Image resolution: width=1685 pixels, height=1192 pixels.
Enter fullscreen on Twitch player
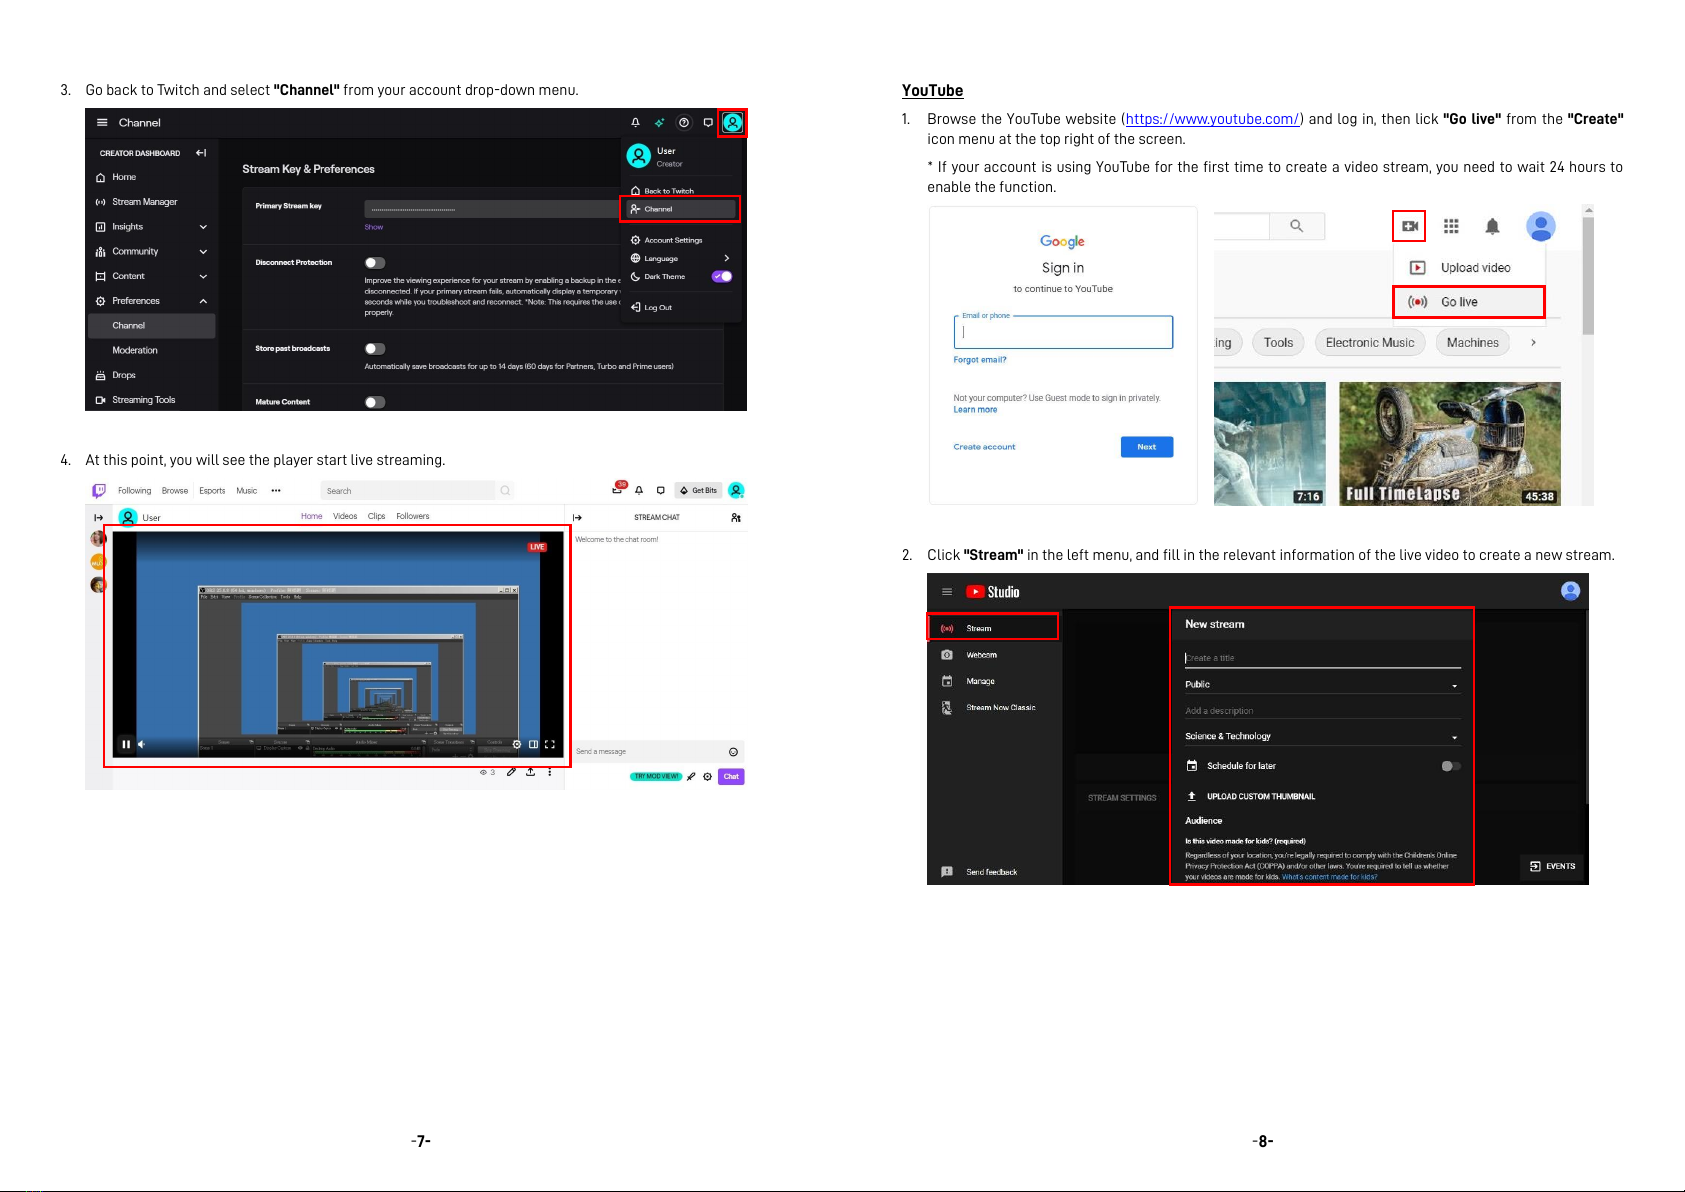pyautogui.click(x=549, y=744)
